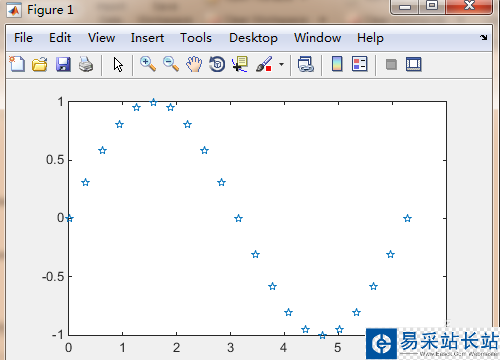Viewport: 500px width, 360px height.
Task: Click the star marker at the sine minimum
Action: 322,335
